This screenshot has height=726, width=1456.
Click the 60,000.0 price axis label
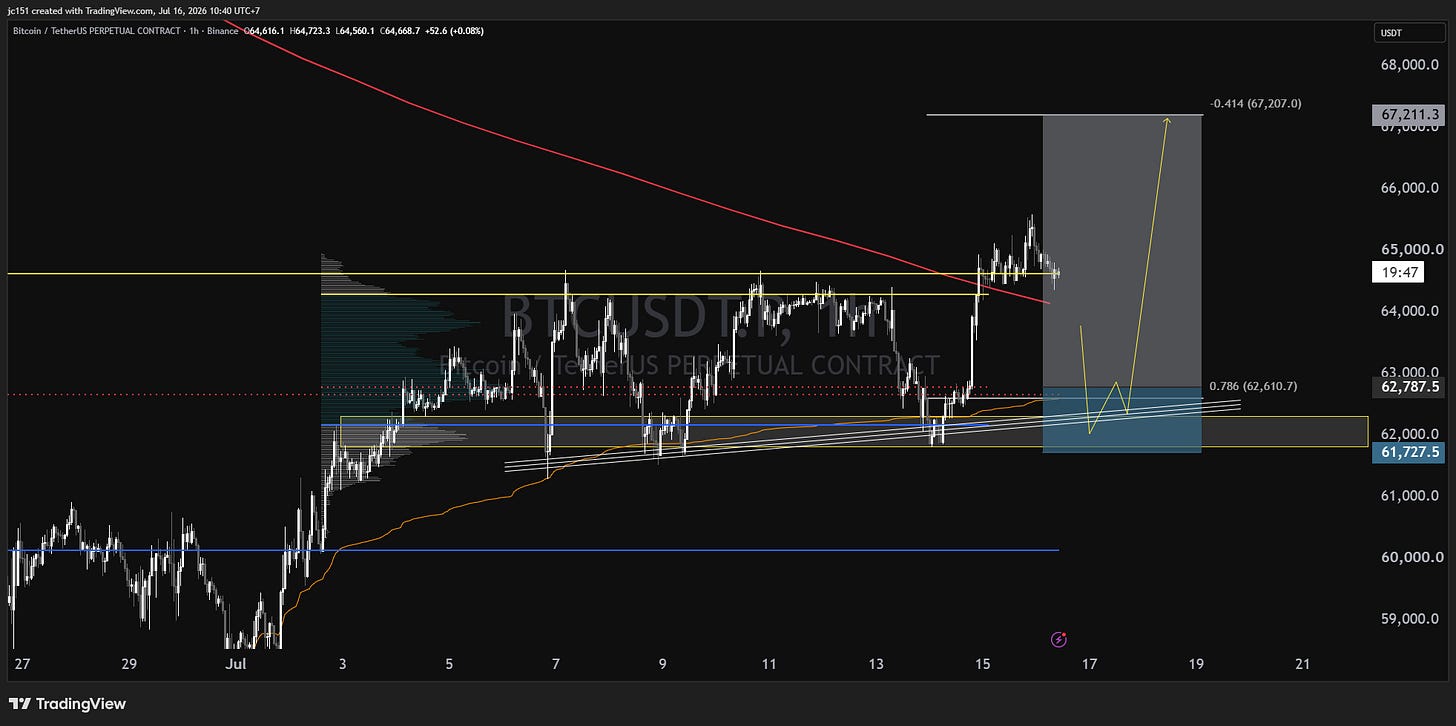click(1413, 557)
